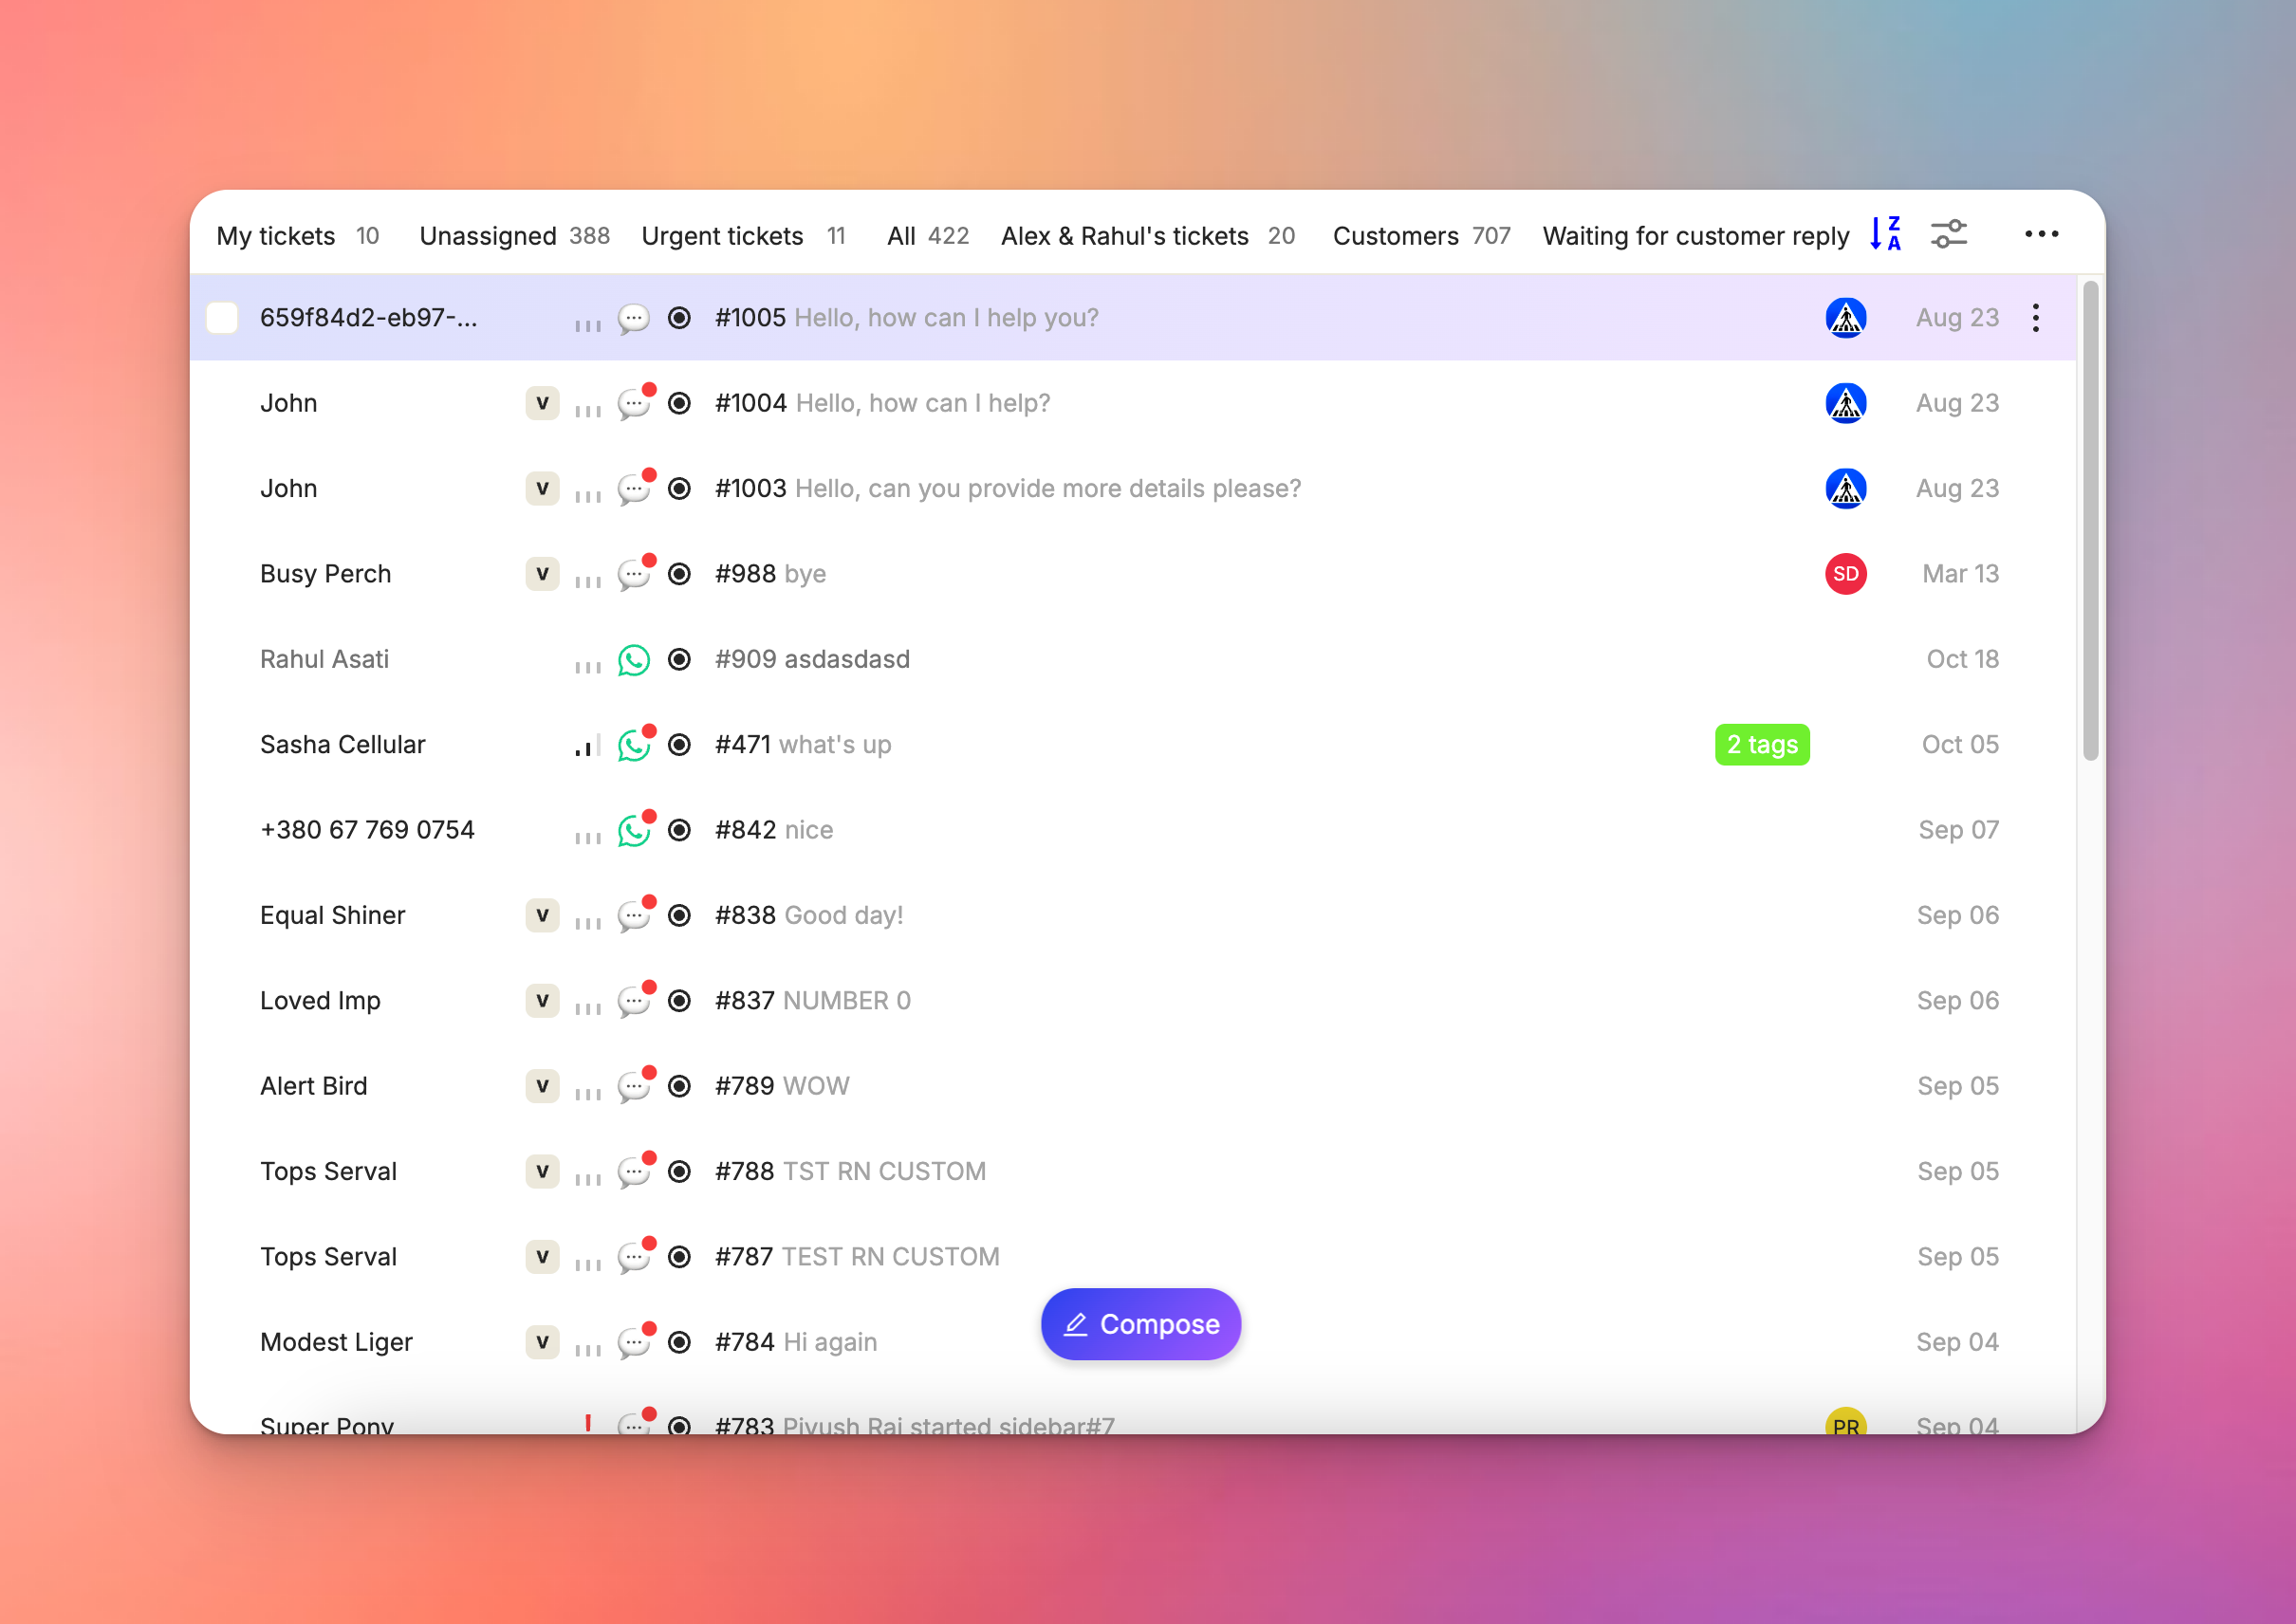Switch to the Unassigned tab
This screenshot has width=2296, height=1624.
[x=487, y=236]
